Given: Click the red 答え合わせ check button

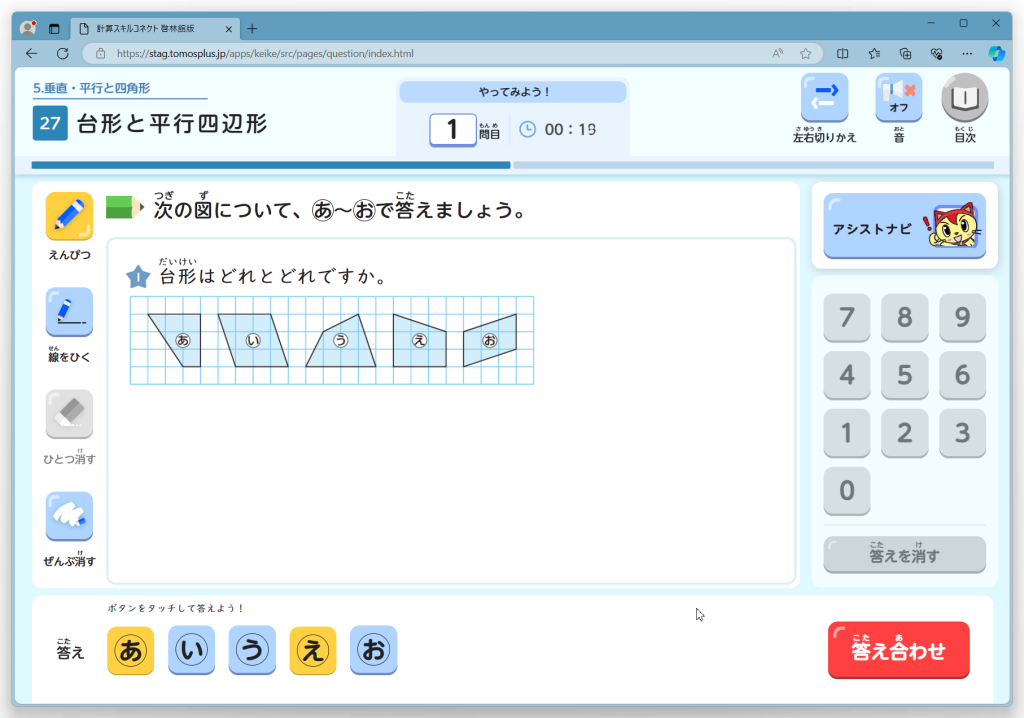Looking at the screenshot, I should tap(899, 650).
